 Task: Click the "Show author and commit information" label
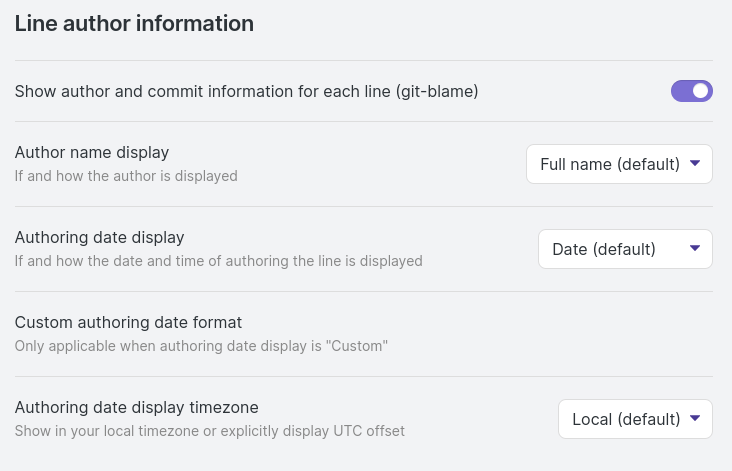click(x=246, y=91)
